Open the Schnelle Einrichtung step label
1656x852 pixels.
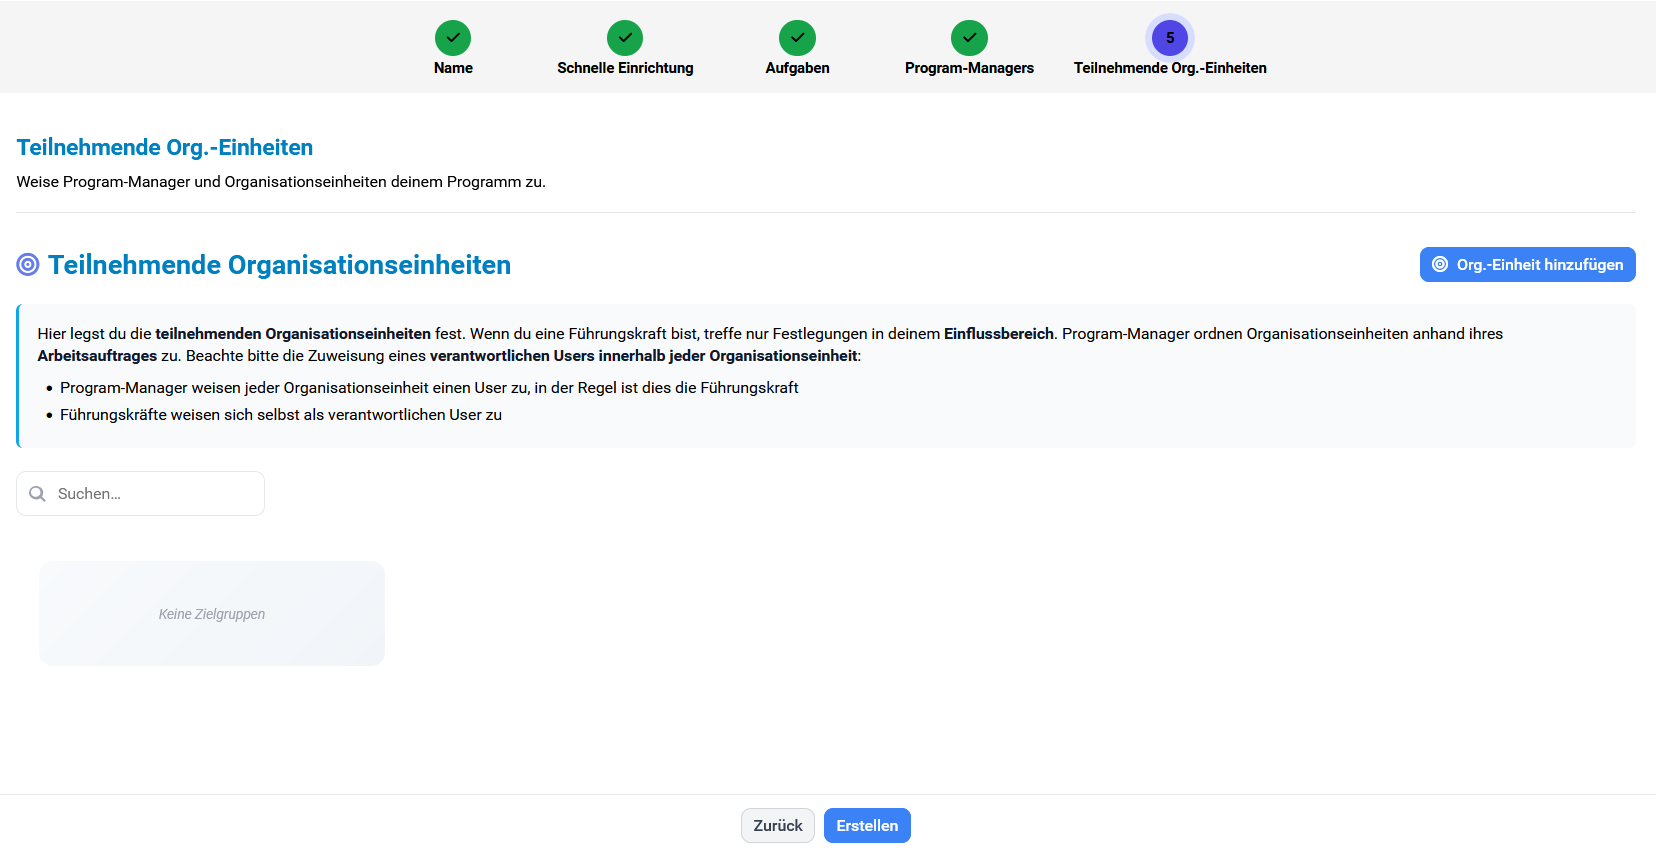[625, 68]
